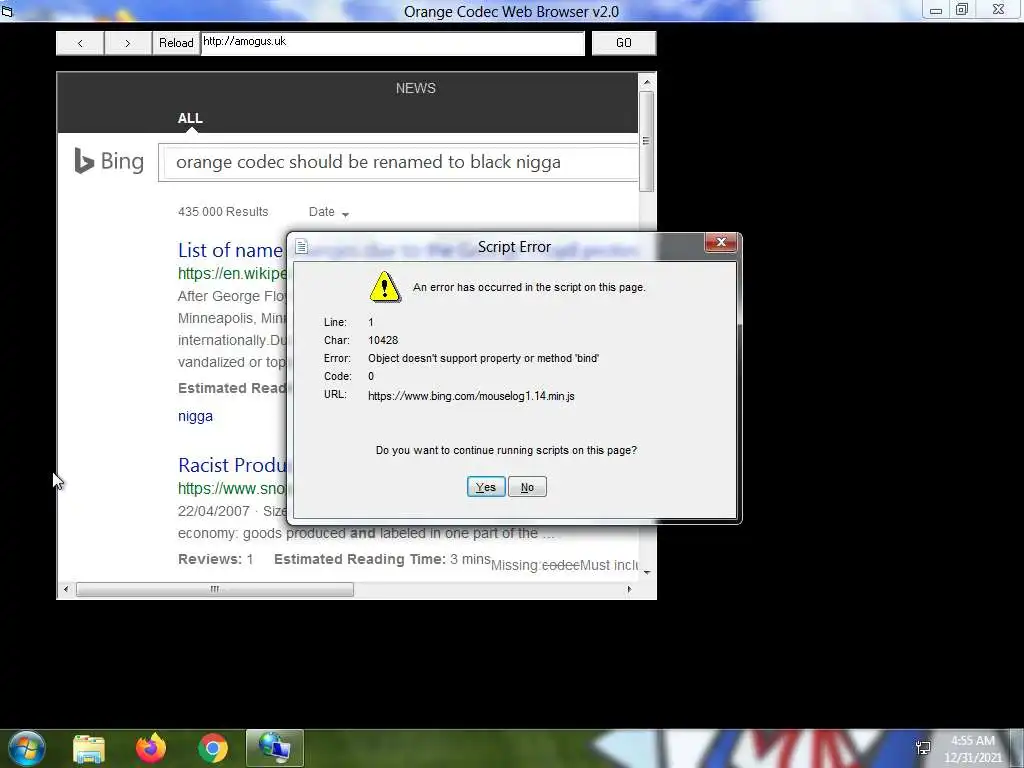Viewport: 1024px width, 768px height.
Task: Open the en.wikipe green URL link
Action: coord(232,274)
